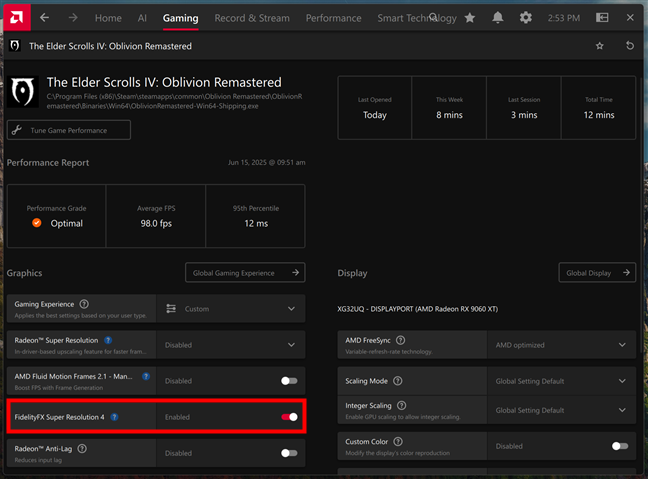Expand Gaming Experience Custom dropdown
Viewport: 648px width, 479px height.
tap(231, 309)
